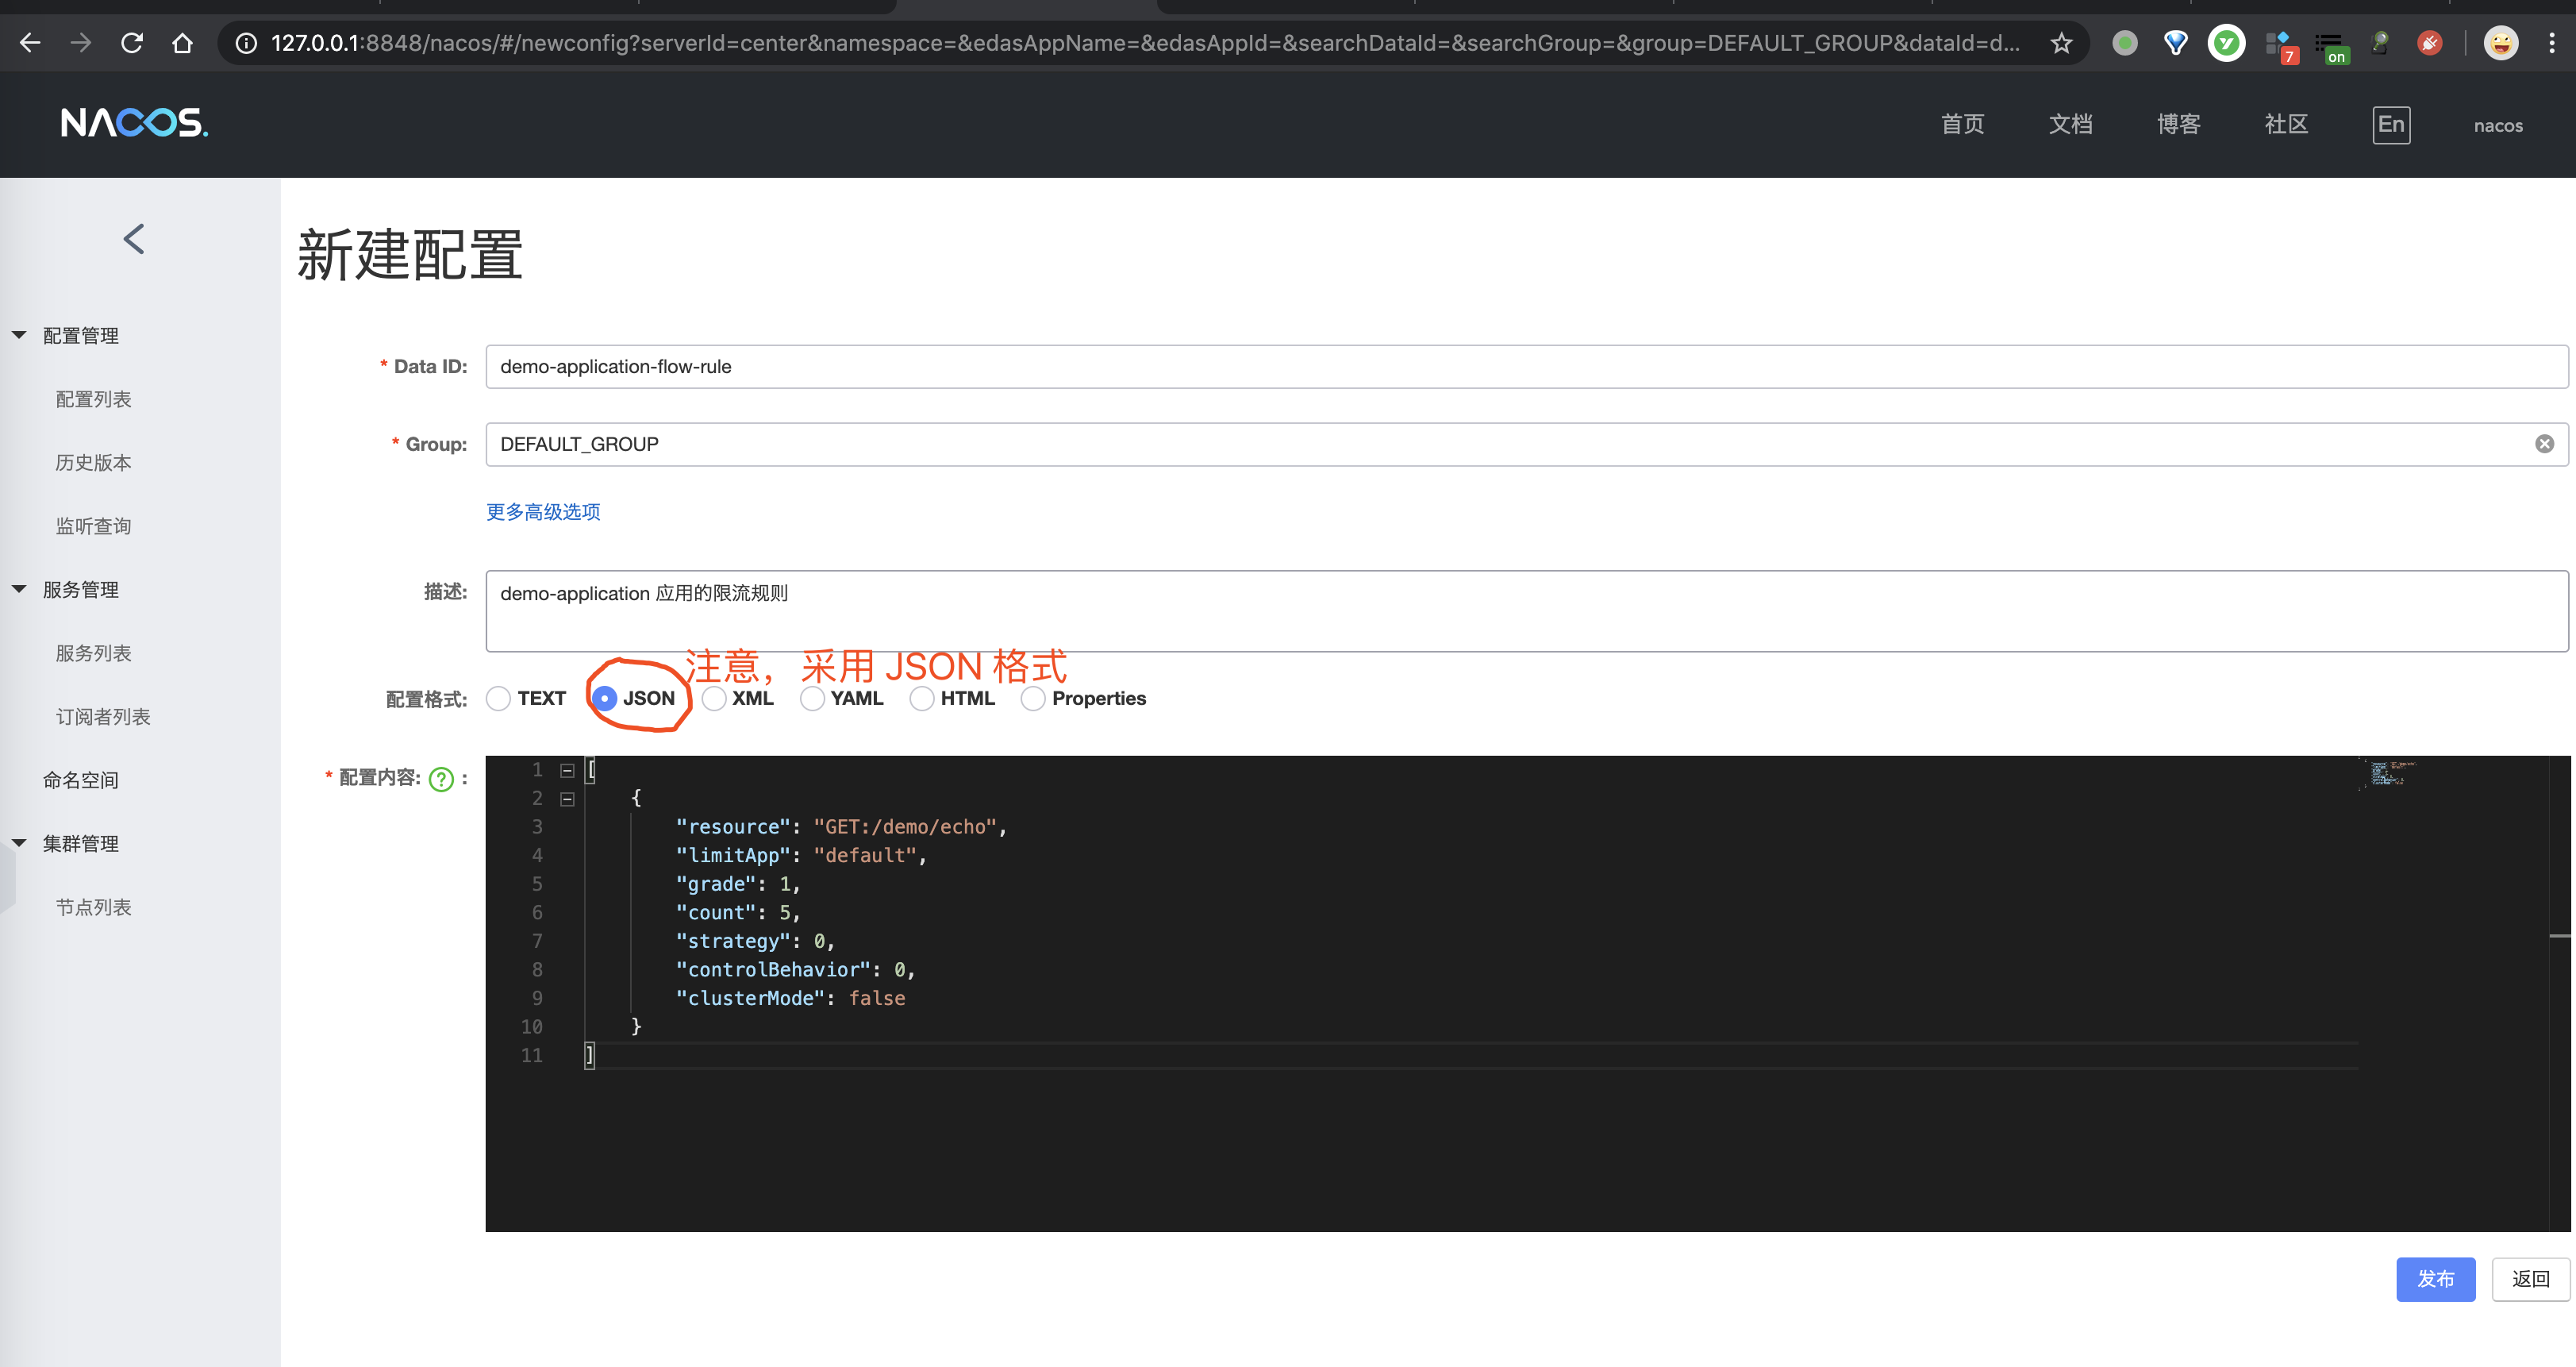Image resolution: width=2576 pixels, height=1367 pixels.
Task: Click the 发布 publish button
Action: tap(2435, 1279)
